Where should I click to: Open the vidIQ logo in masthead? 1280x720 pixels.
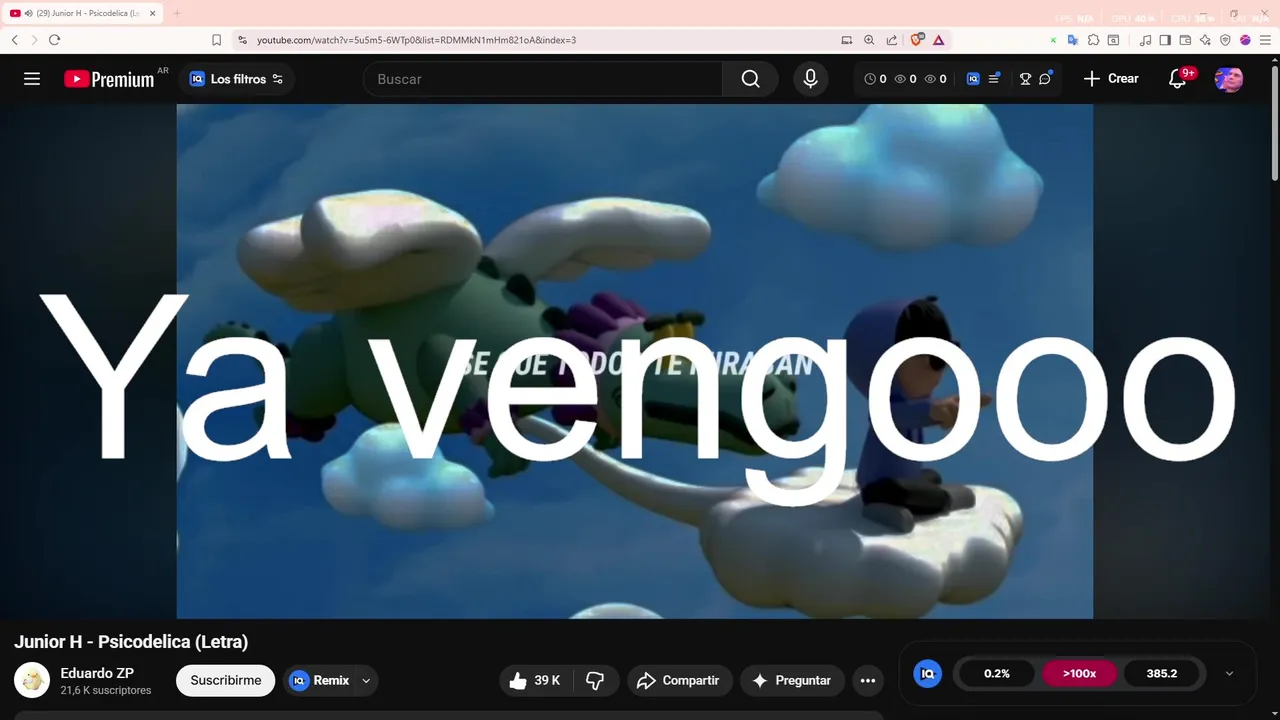(x=973, y=79)
